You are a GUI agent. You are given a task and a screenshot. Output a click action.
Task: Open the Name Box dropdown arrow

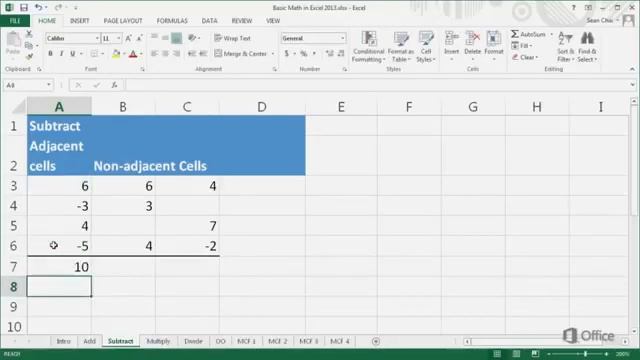coord(49,85)
